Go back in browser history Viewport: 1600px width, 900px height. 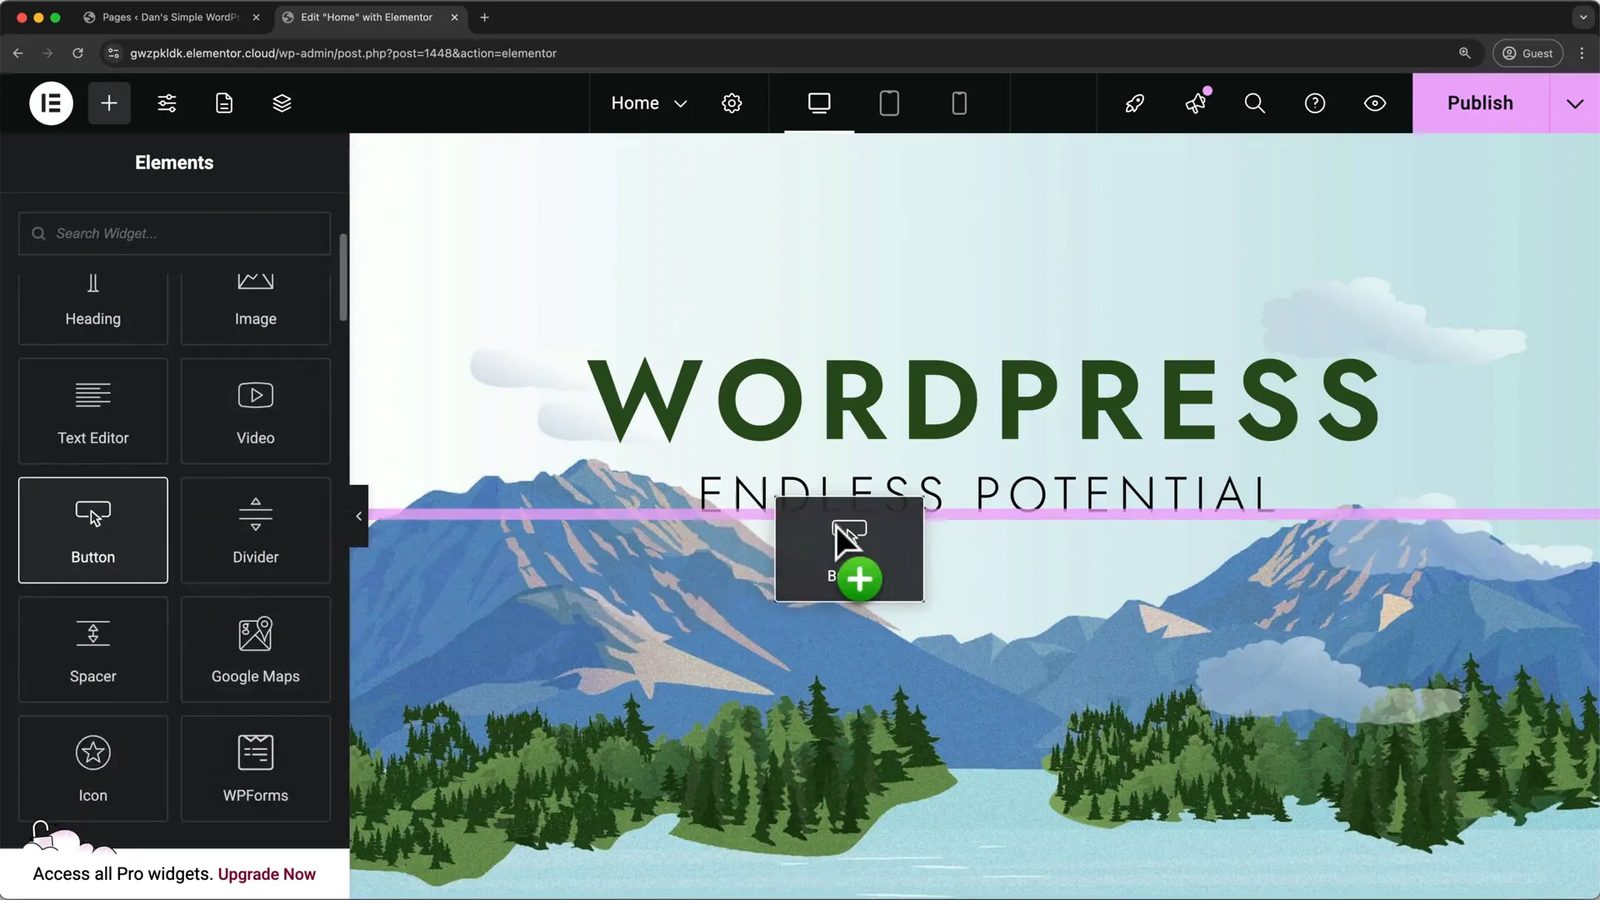click(x=18, y=53)
